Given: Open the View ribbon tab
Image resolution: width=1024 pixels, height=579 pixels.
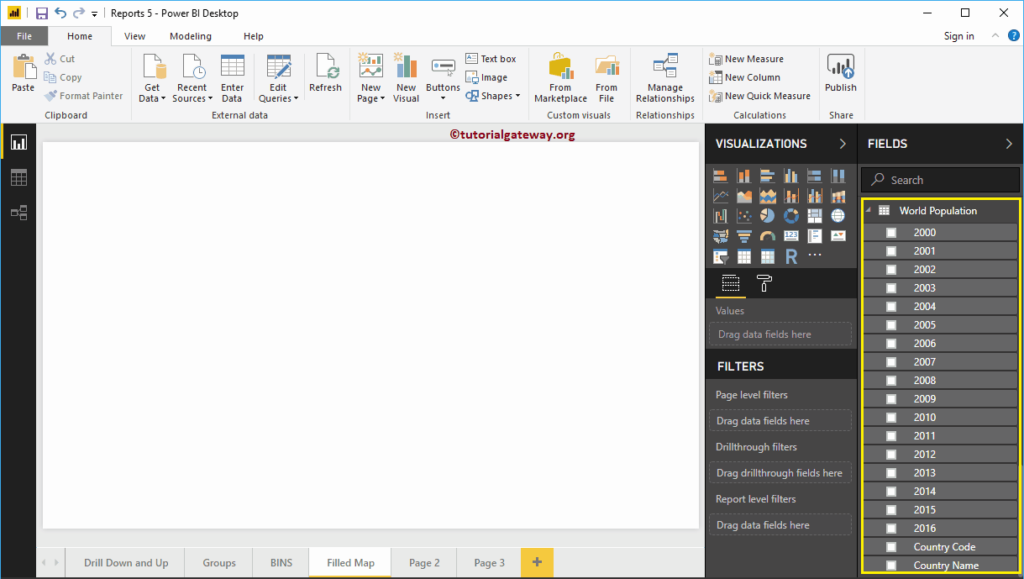Looking at the screenshot, I should 135,37.
